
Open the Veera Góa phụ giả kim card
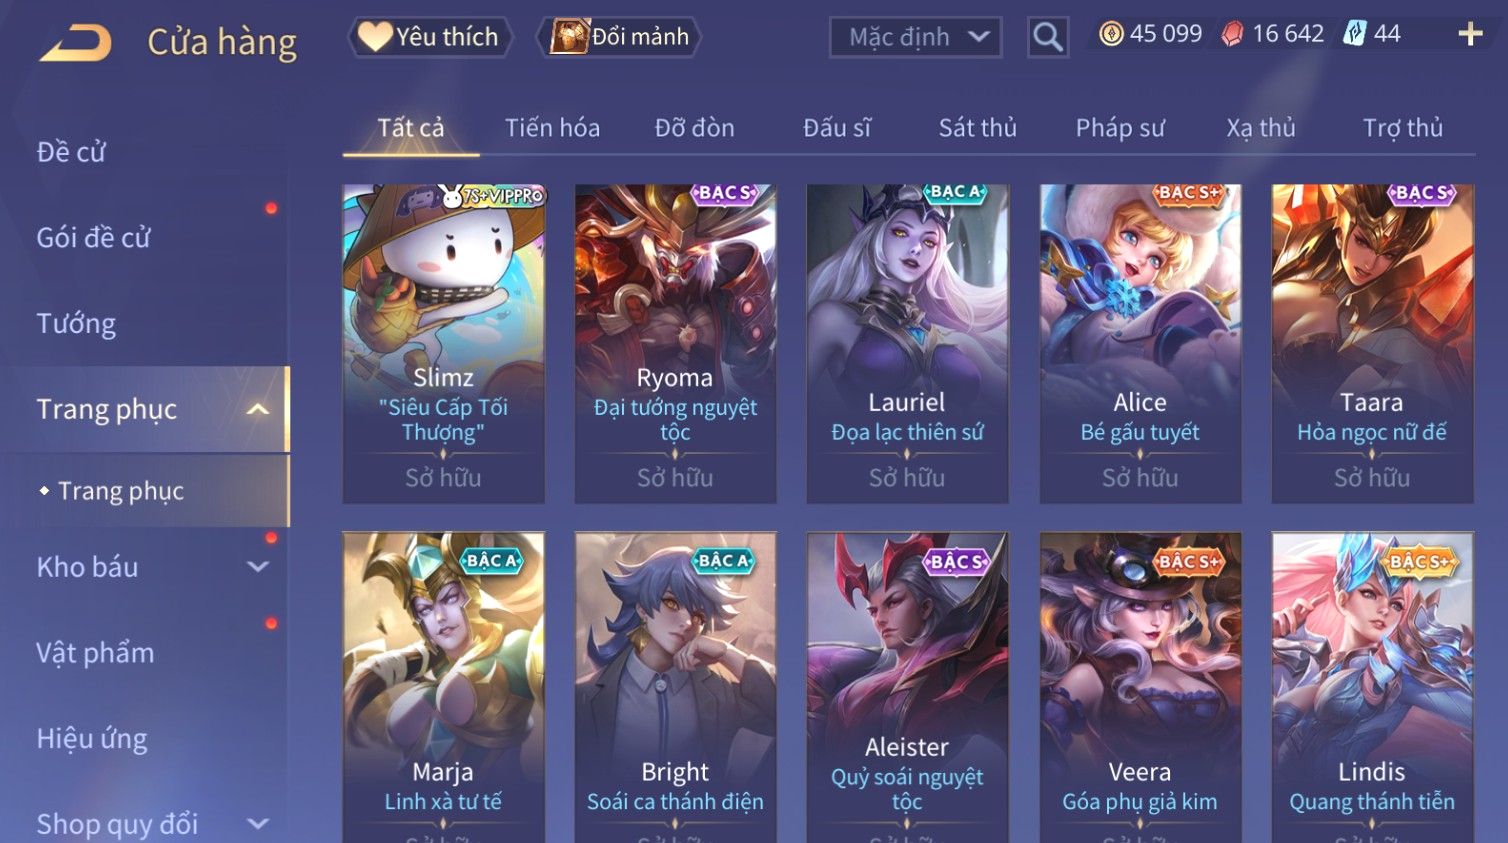(1140, 687)
